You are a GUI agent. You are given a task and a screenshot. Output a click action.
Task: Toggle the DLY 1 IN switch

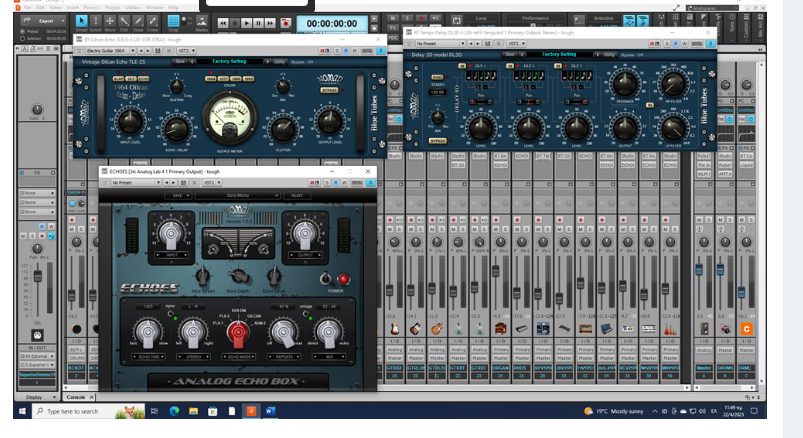[462, 66]
